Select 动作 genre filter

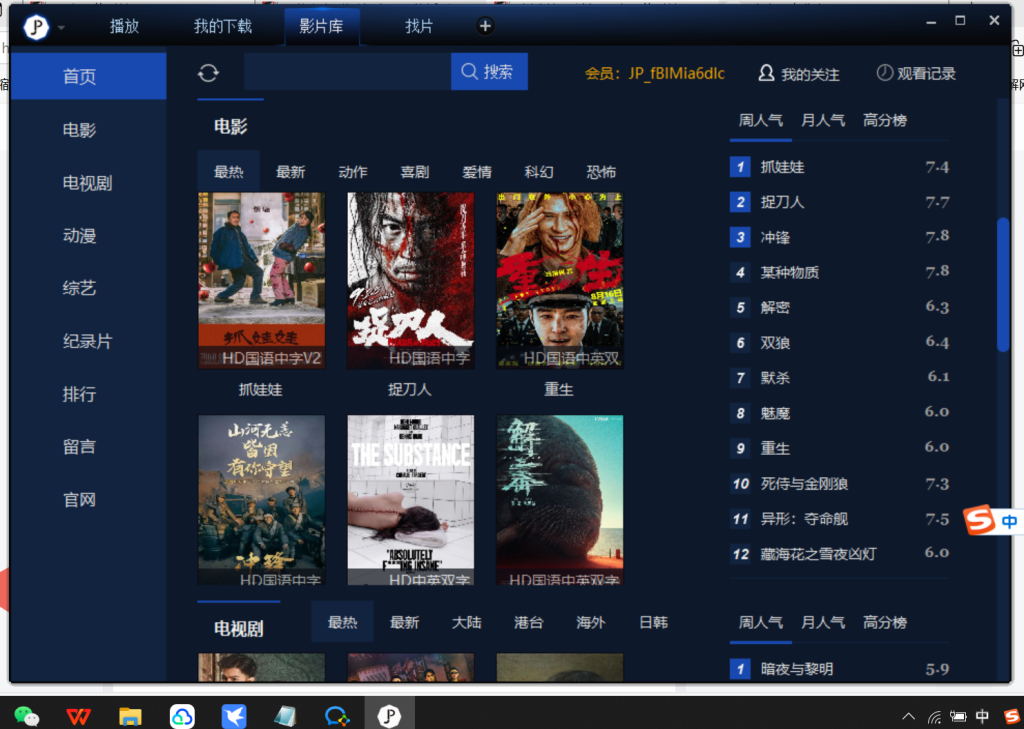(x=353, y=172)
